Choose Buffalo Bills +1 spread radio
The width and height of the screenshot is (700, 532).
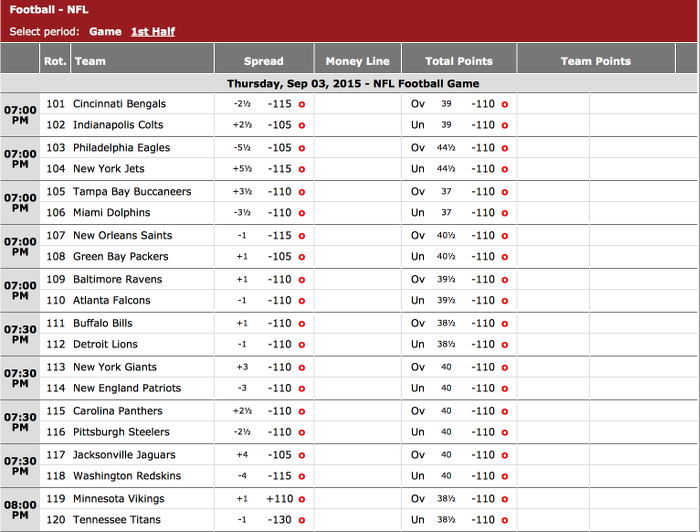[302, 324]
